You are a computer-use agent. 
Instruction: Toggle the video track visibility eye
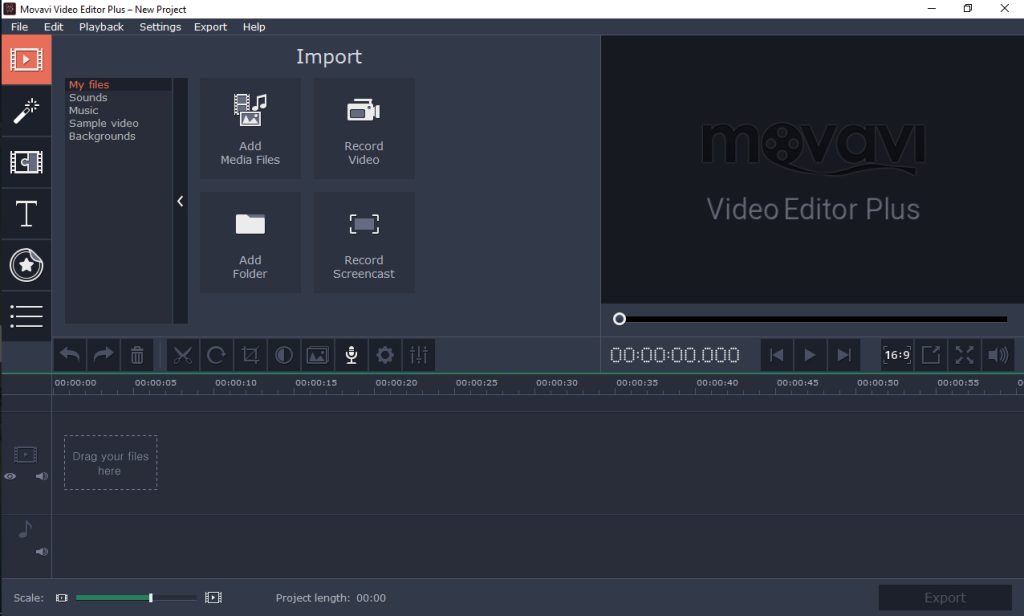tap(10, 476)
